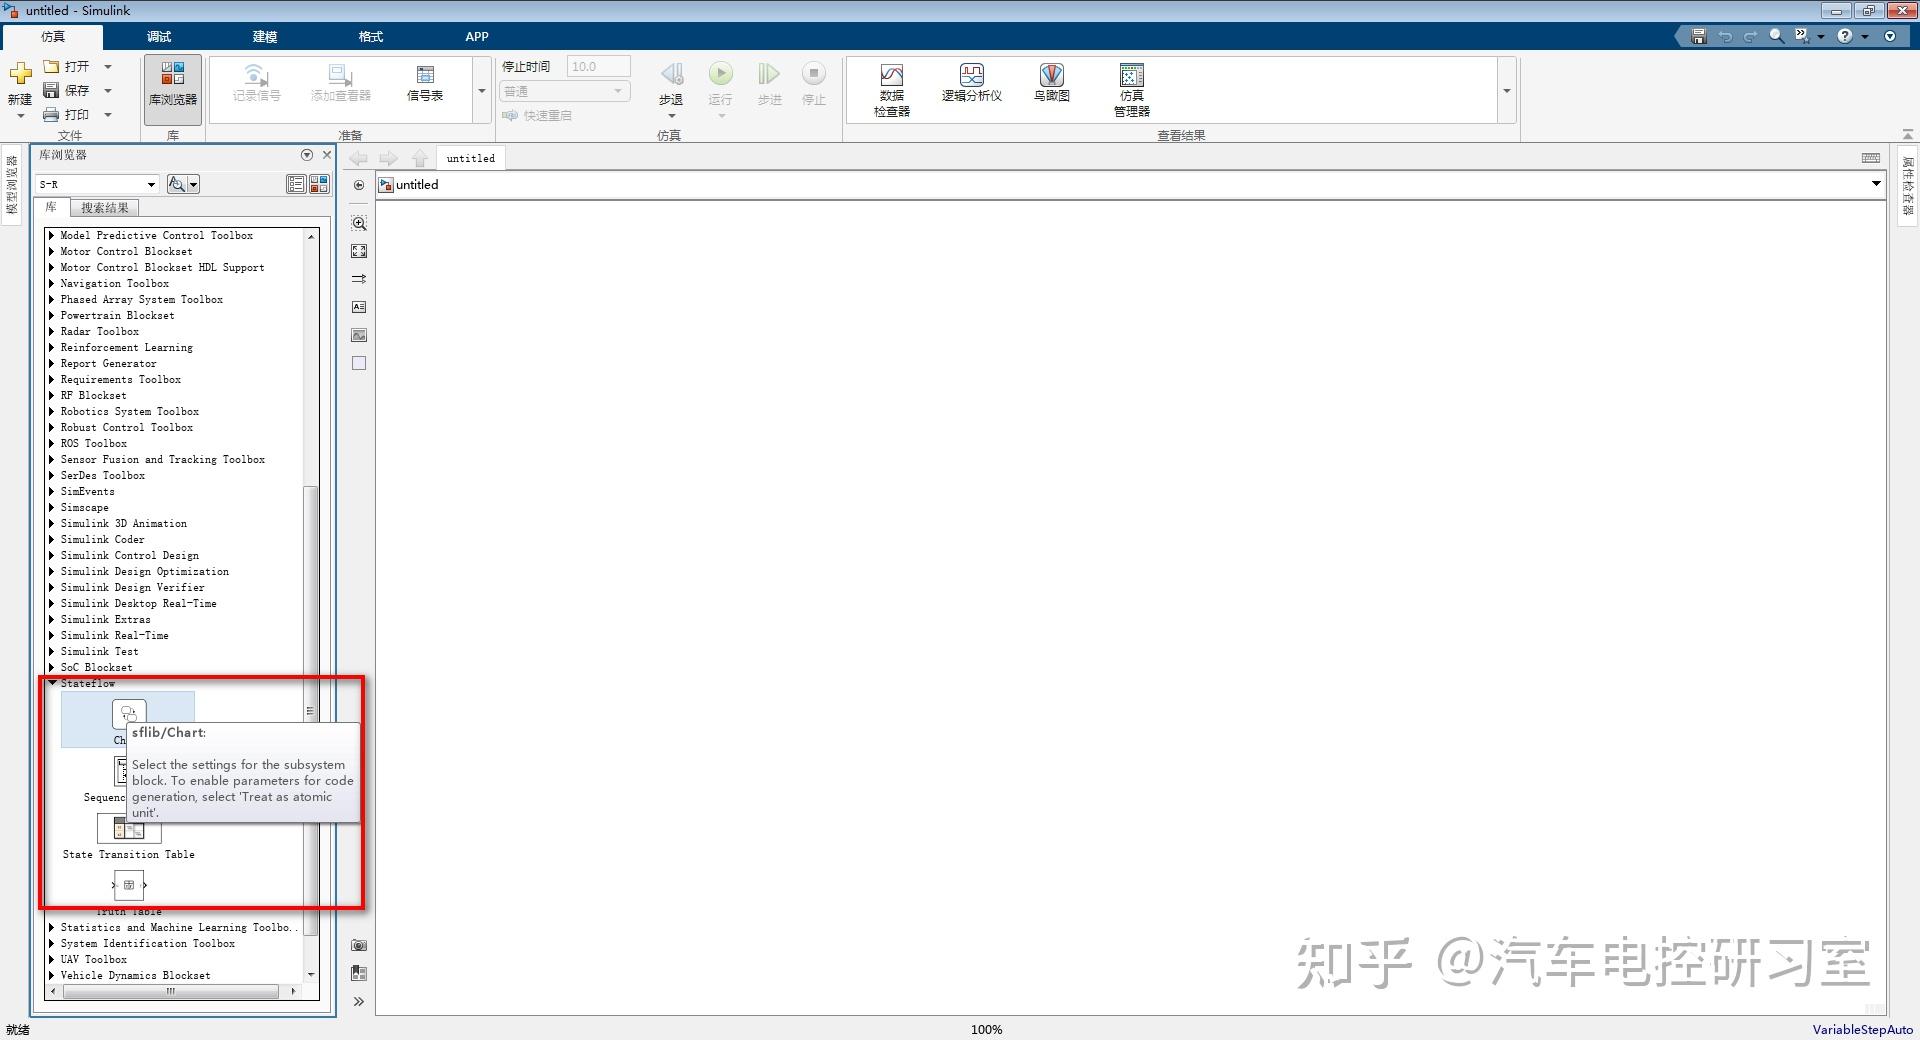Open dropdown arrow next to 打开

(x=108, y=67)
